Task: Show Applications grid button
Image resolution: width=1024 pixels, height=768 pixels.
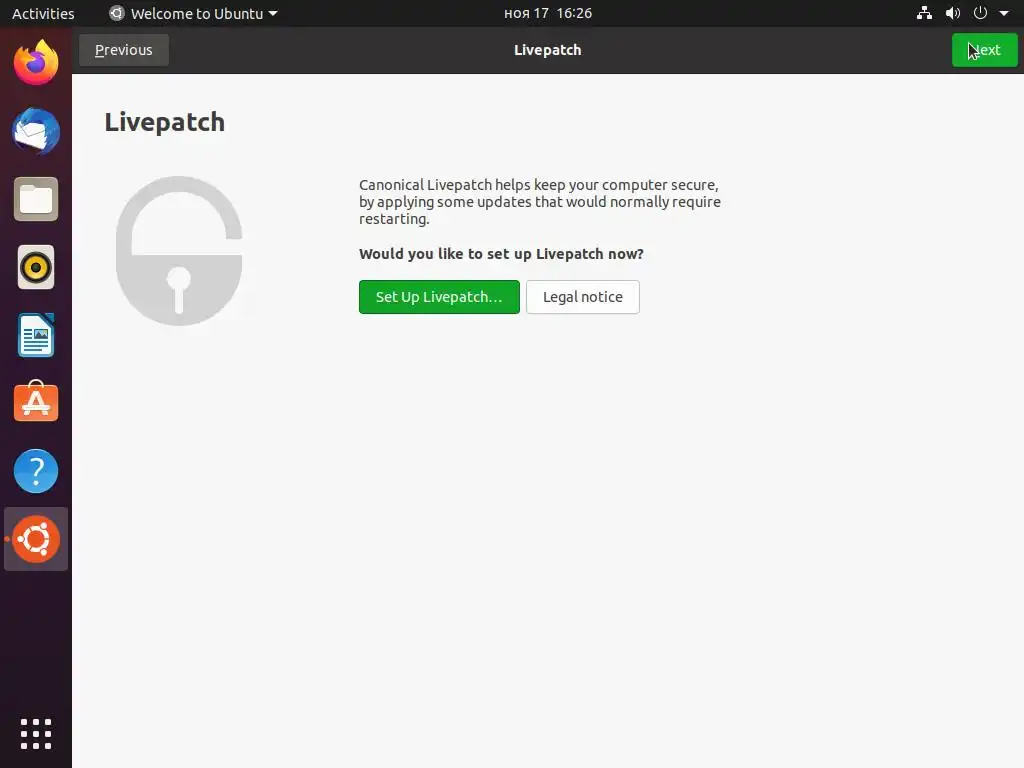Action: [x=36, y=734]
